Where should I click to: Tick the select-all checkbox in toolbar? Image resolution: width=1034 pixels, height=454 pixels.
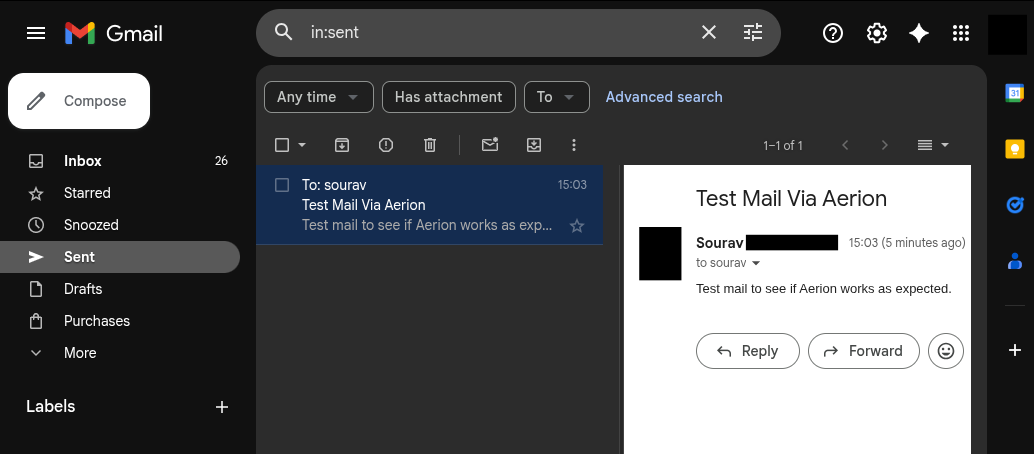click(x=282, y=145)
